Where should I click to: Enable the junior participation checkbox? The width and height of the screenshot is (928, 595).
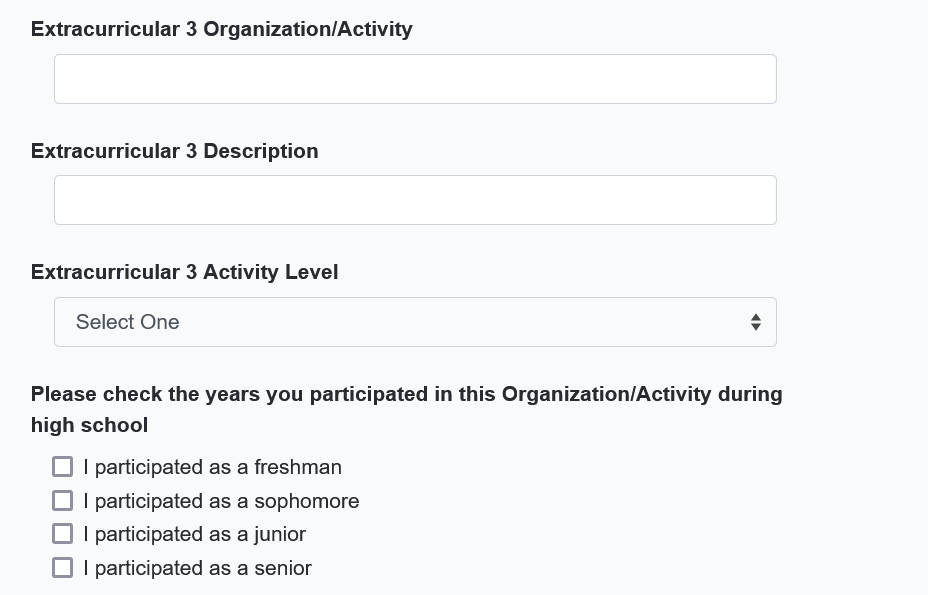[x=62, y=534]
